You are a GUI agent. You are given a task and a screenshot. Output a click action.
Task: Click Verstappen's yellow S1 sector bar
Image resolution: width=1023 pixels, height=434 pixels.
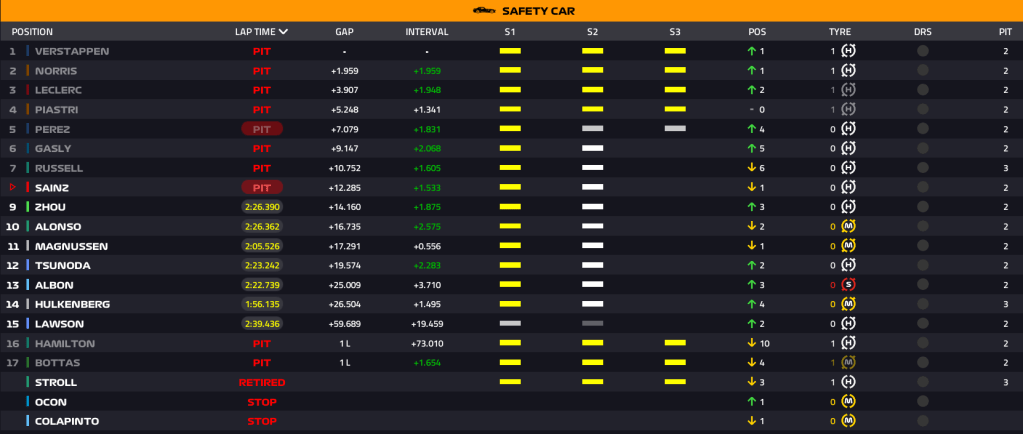point(510,51)
